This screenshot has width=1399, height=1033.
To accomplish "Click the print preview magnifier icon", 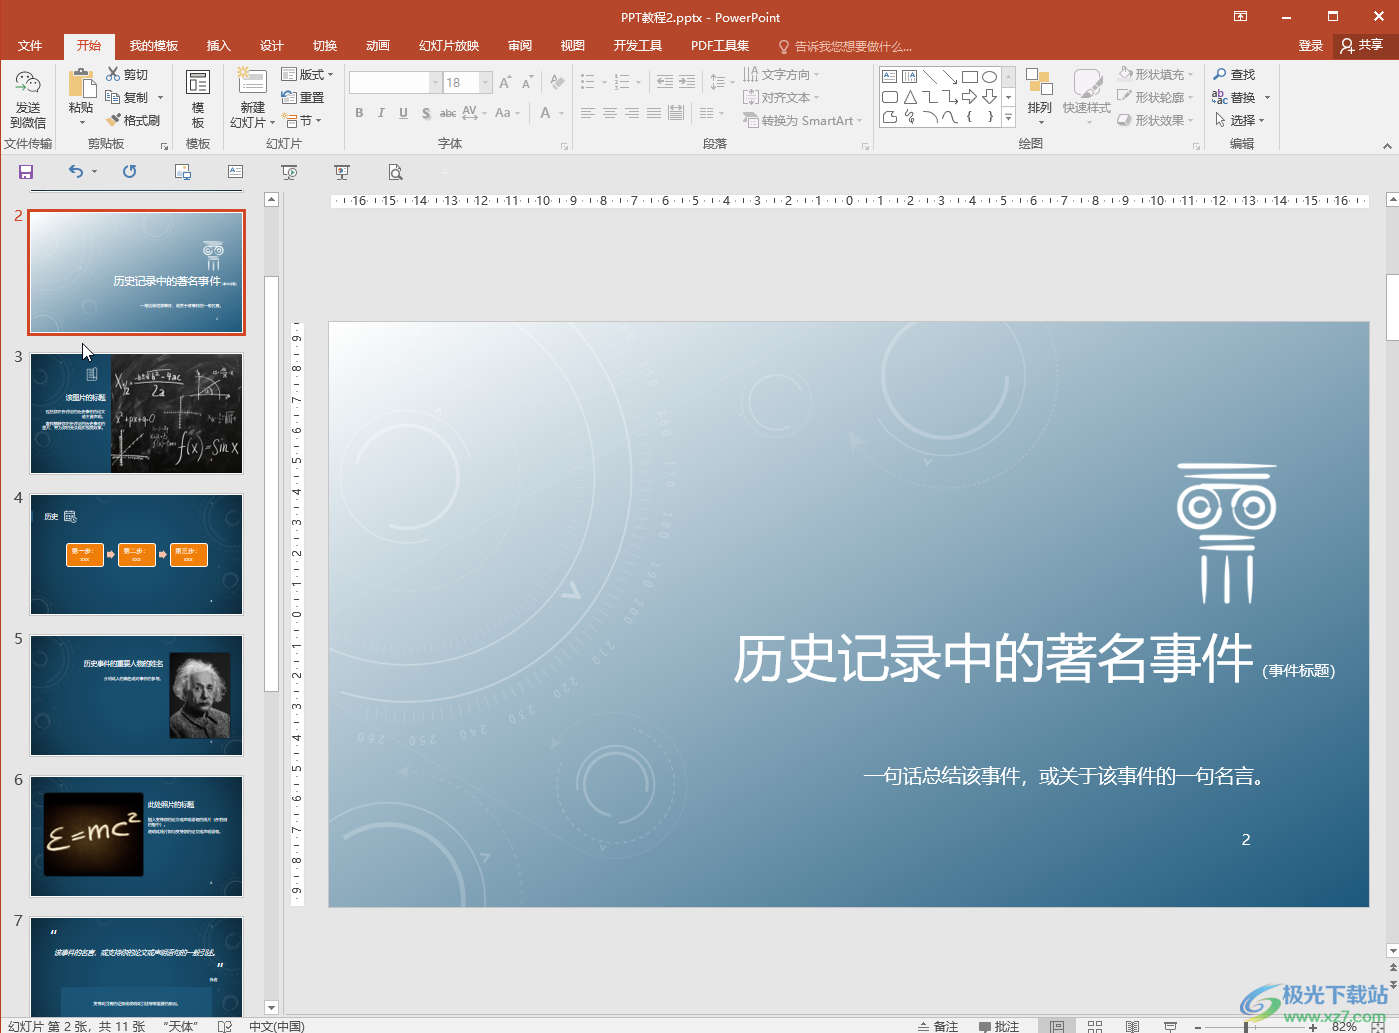I will (395, 172).
